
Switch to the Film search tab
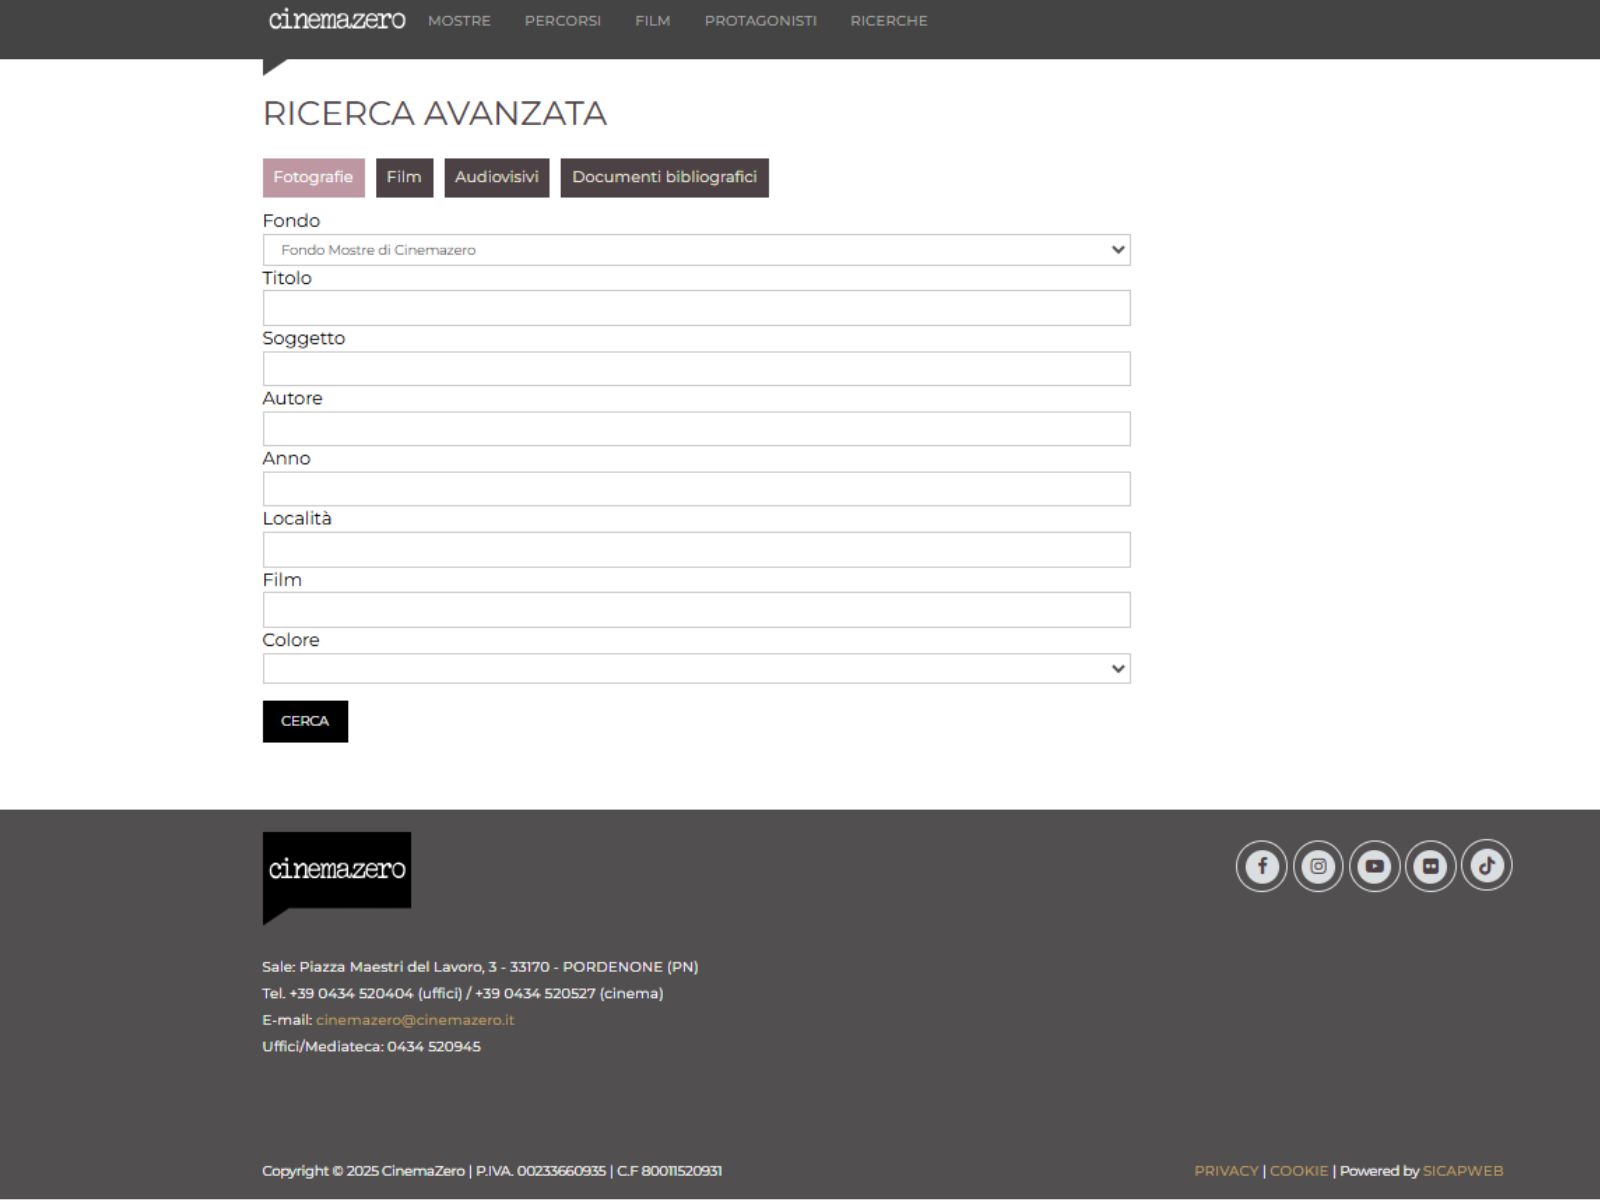click(404, 177)
